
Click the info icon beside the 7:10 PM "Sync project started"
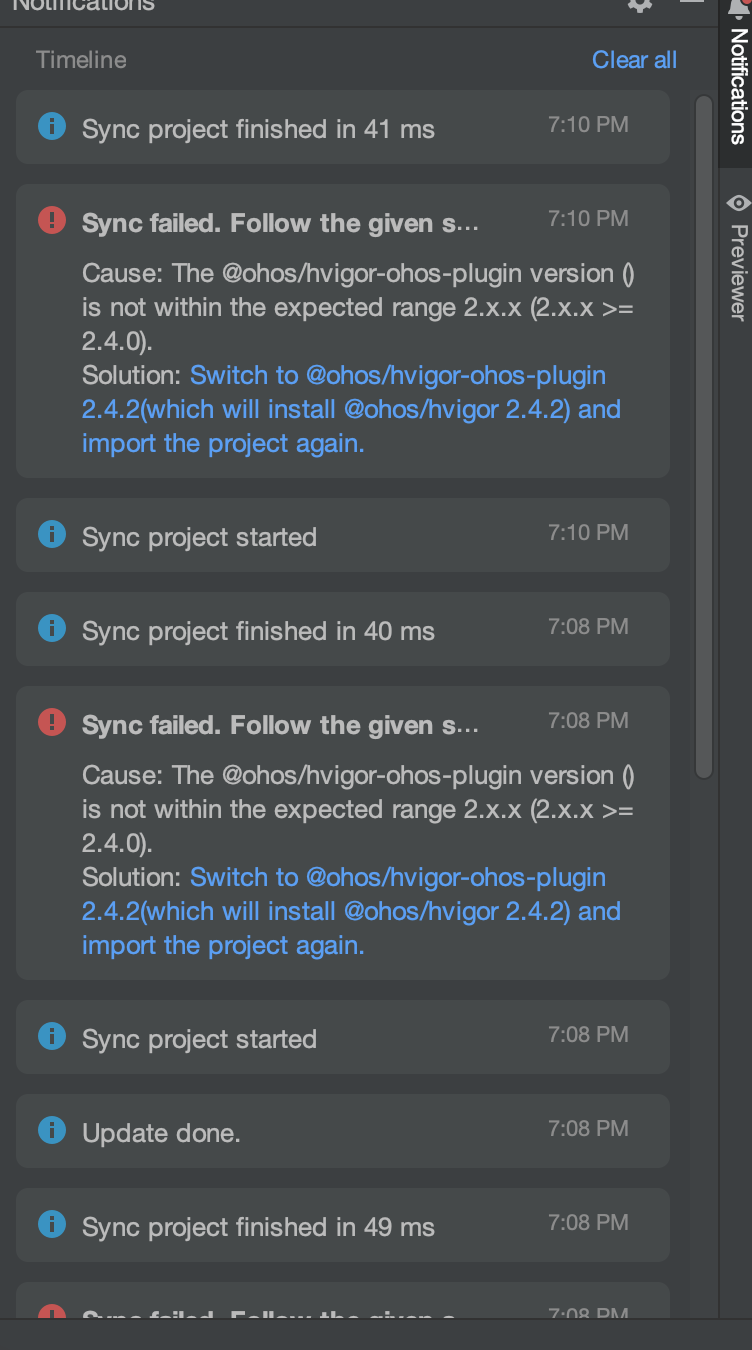coord(51,534)
